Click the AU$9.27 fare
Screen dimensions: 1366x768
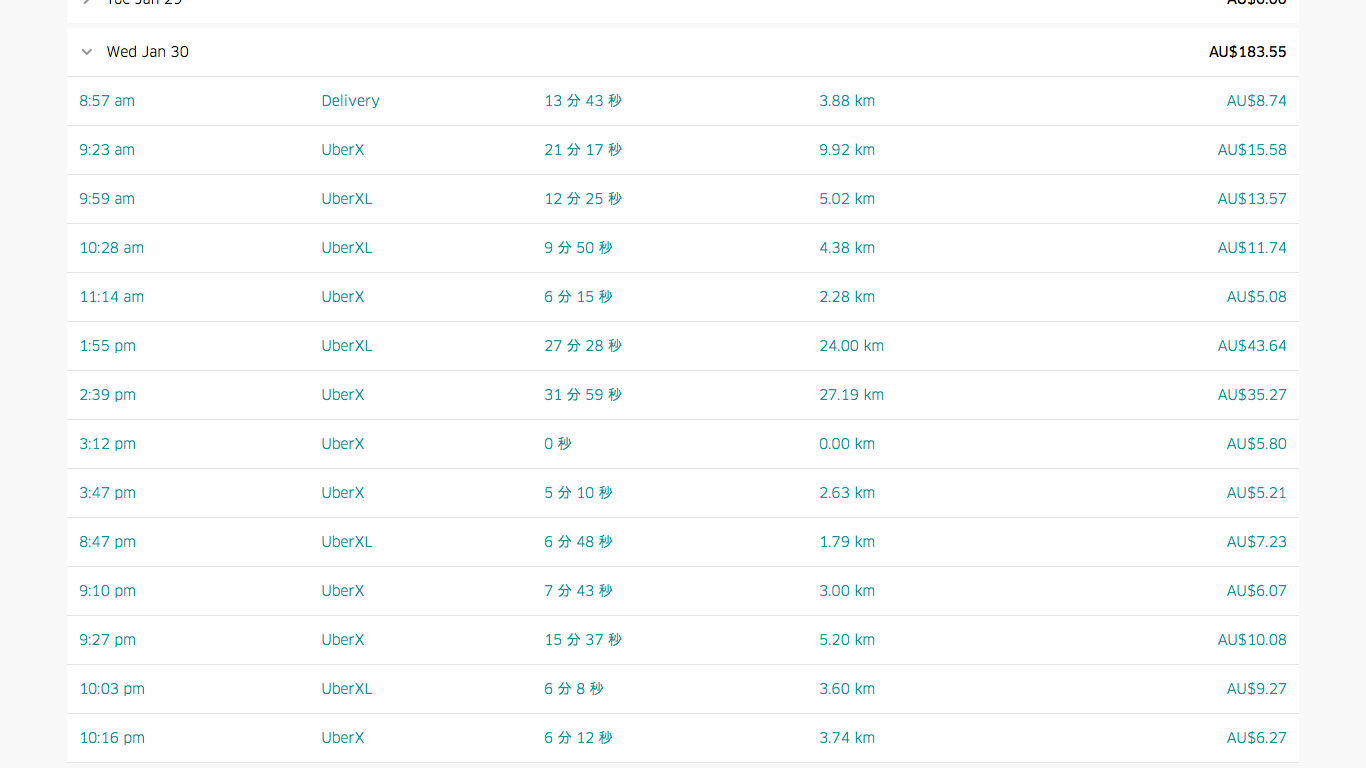(1257, 689)
